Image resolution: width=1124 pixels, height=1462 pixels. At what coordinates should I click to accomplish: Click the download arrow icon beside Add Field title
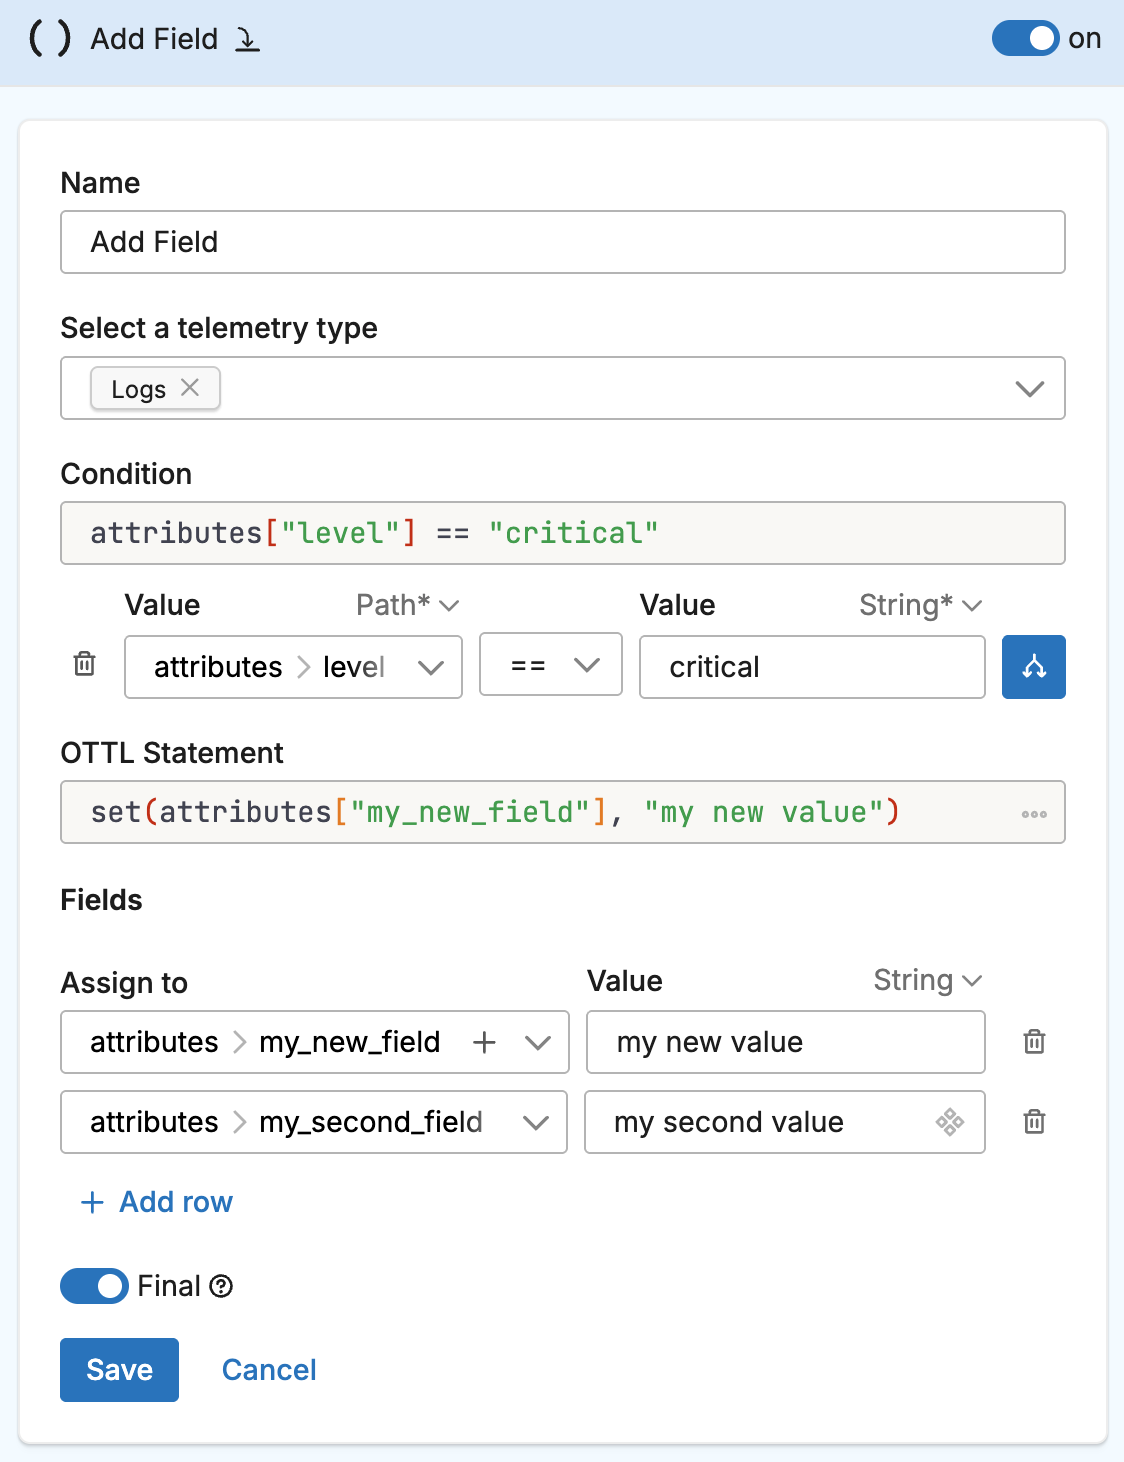point(247,39)
